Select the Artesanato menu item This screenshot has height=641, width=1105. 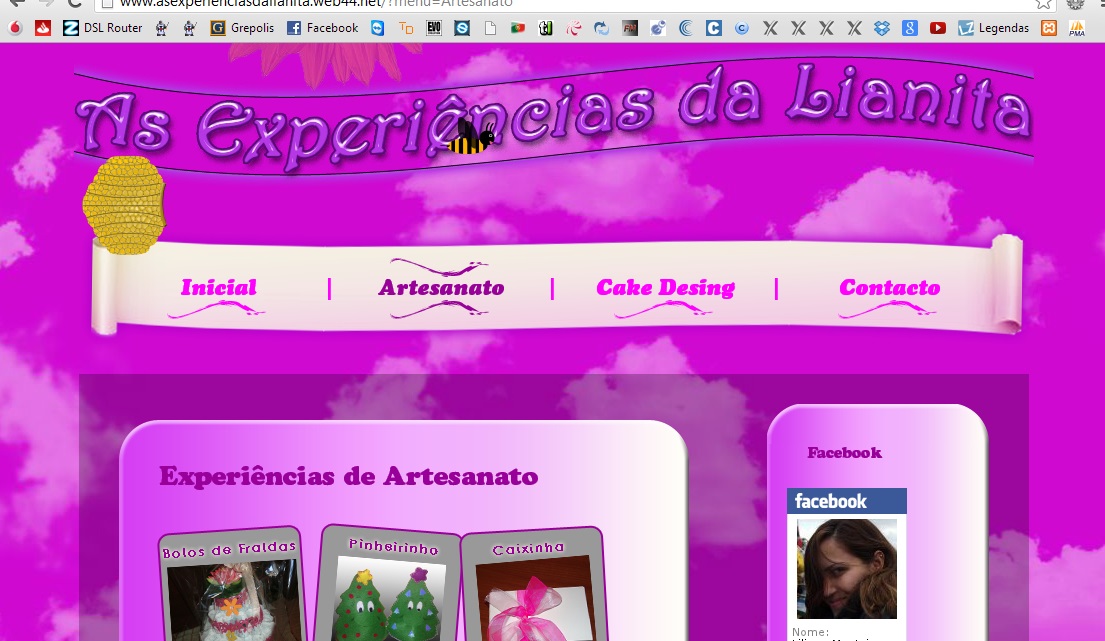pyautogui.click(x=441, y=287)
